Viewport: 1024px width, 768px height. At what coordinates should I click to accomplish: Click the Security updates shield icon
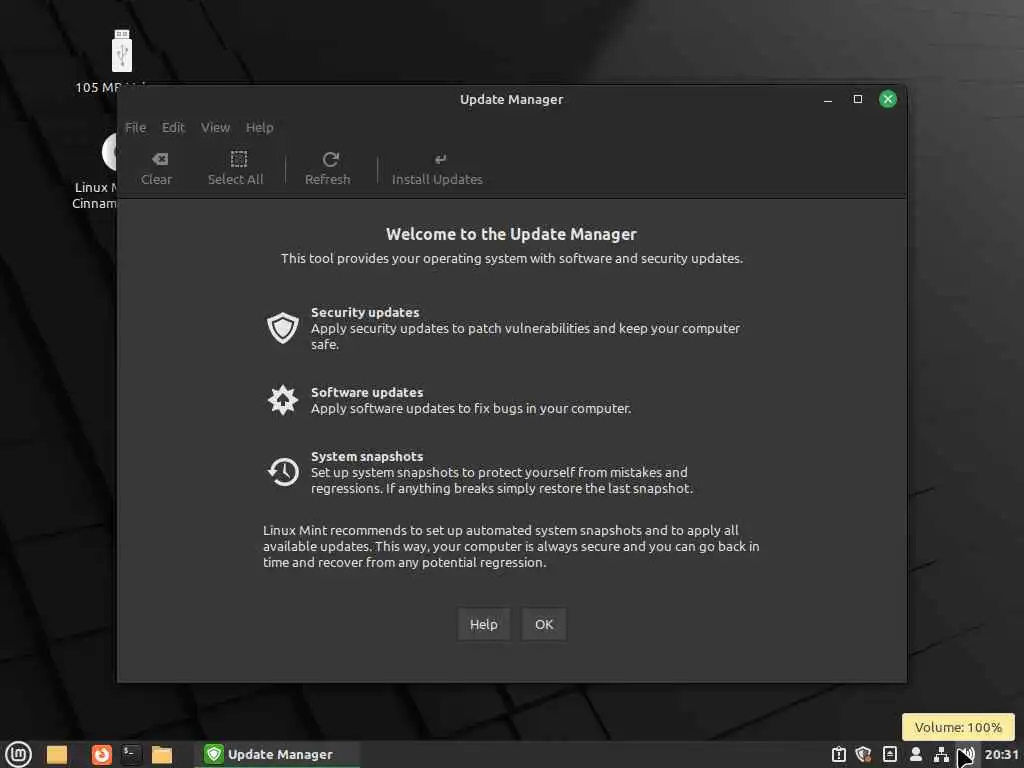pyautogui.click(x=283, y=328)
